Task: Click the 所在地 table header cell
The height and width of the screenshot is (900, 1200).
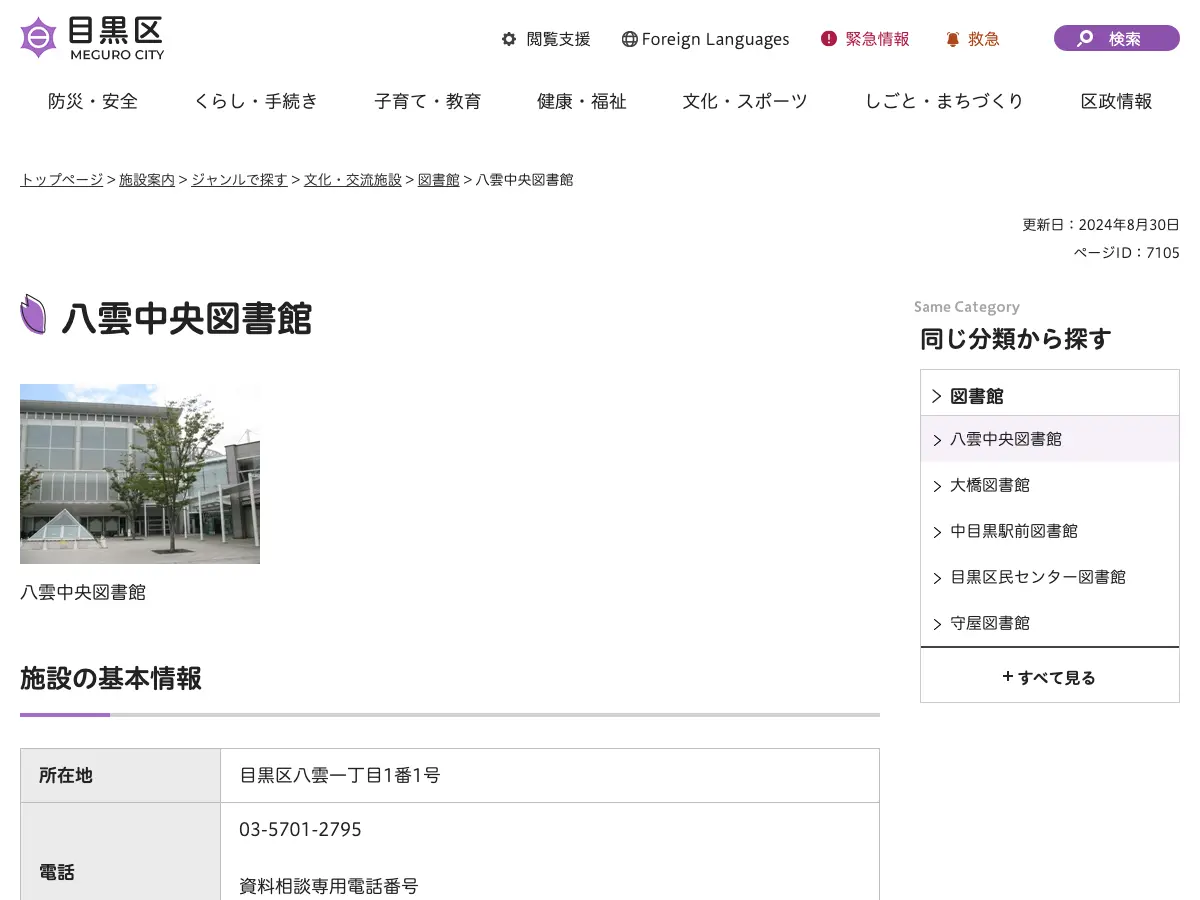Action: 121,775
